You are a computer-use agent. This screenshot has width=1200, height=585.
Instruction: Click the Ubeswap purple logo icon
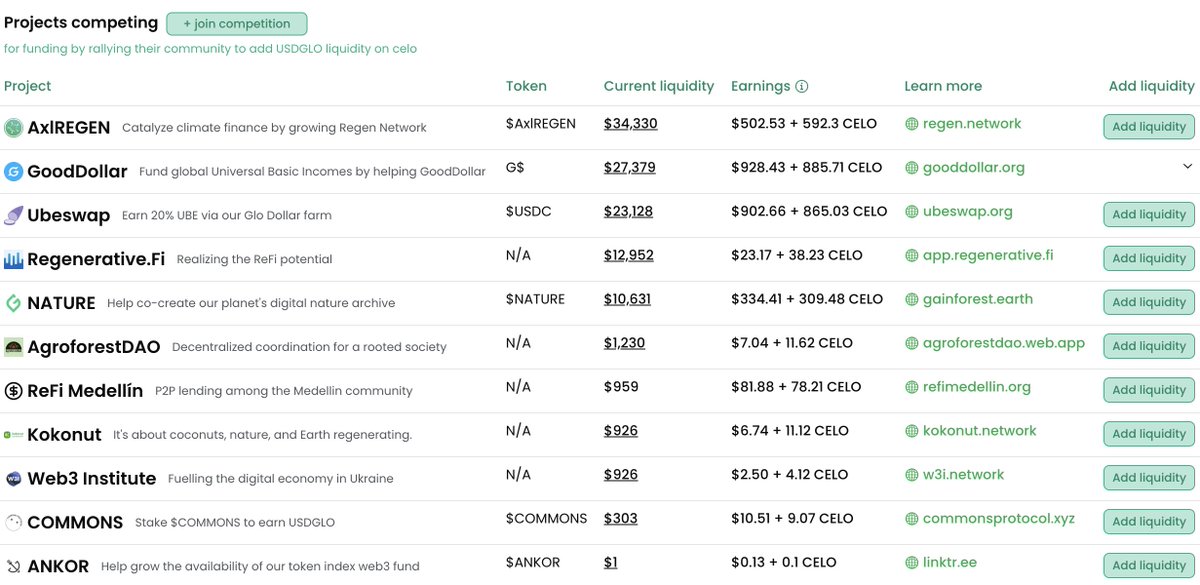pos(13,215)
